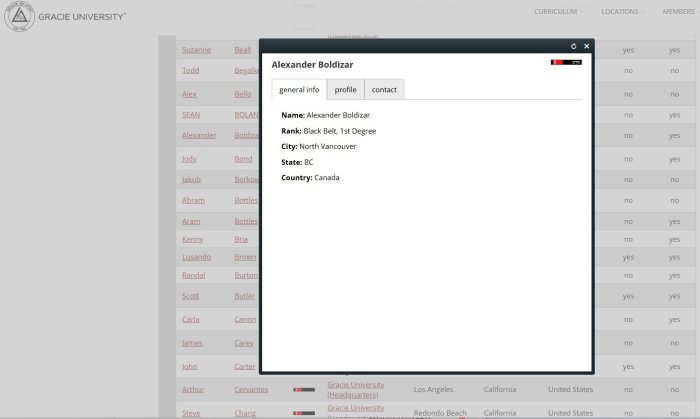Open the Members menu
Screen dimensions: 700x419
[x=681, y=12]
